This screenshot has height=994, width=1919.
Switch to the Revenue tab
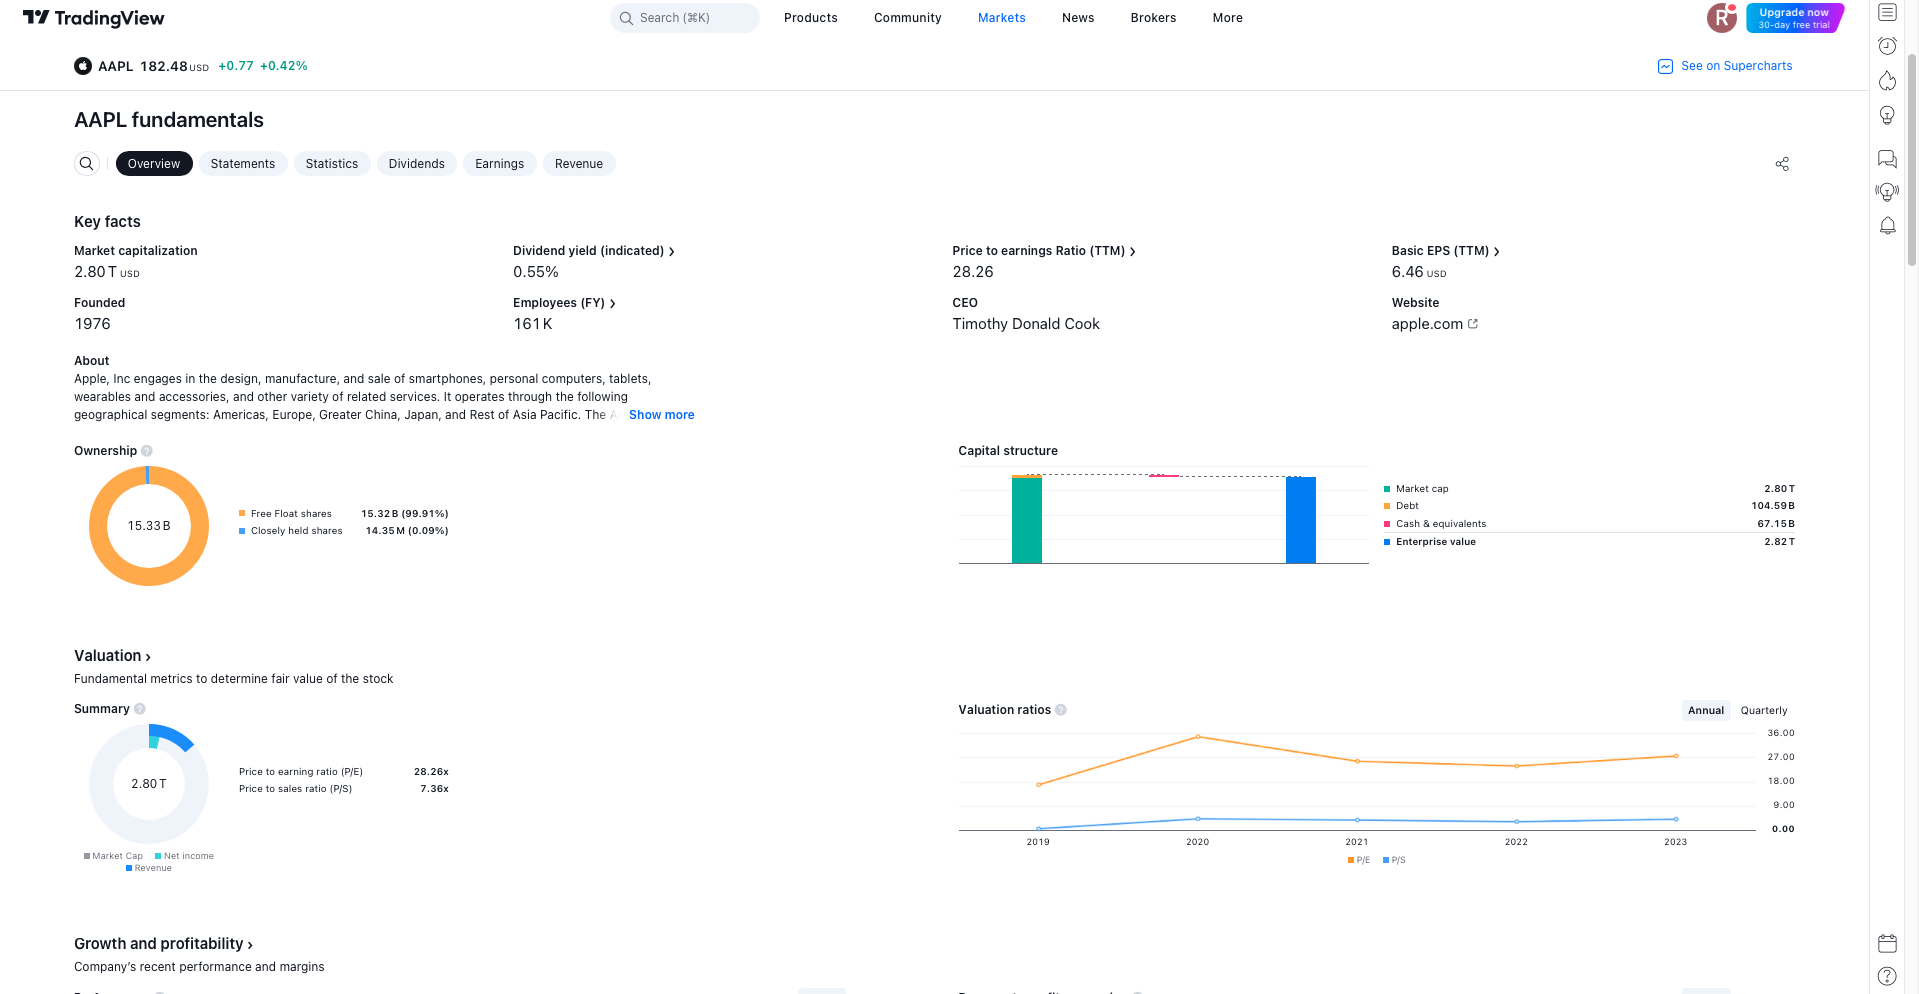click(579, 164)
